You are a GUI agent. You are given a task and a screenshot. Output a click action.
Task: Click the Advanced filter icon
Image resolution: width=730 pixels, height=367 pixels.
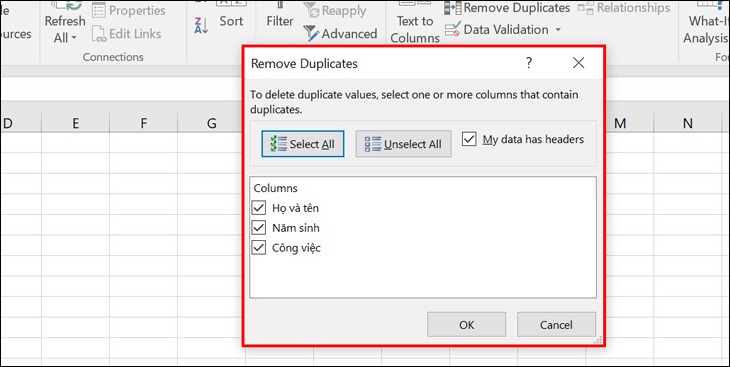311,34
